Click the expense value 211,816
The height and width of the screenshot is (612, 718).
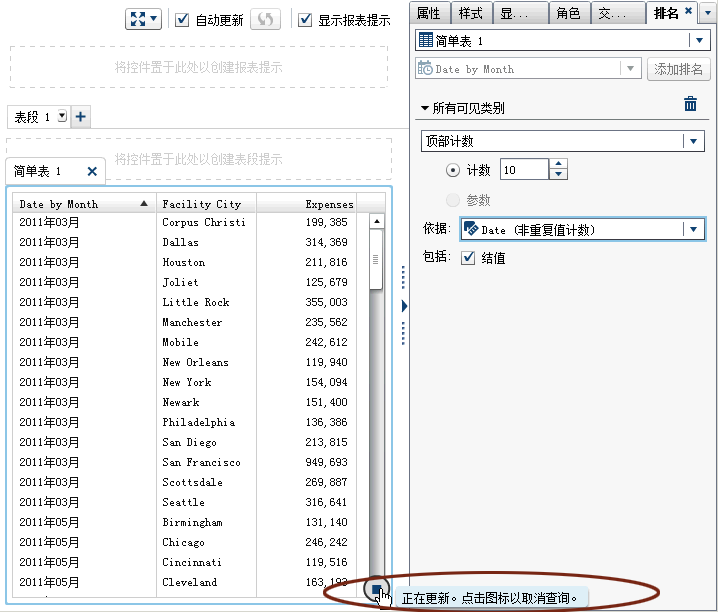tap(326, 262)
